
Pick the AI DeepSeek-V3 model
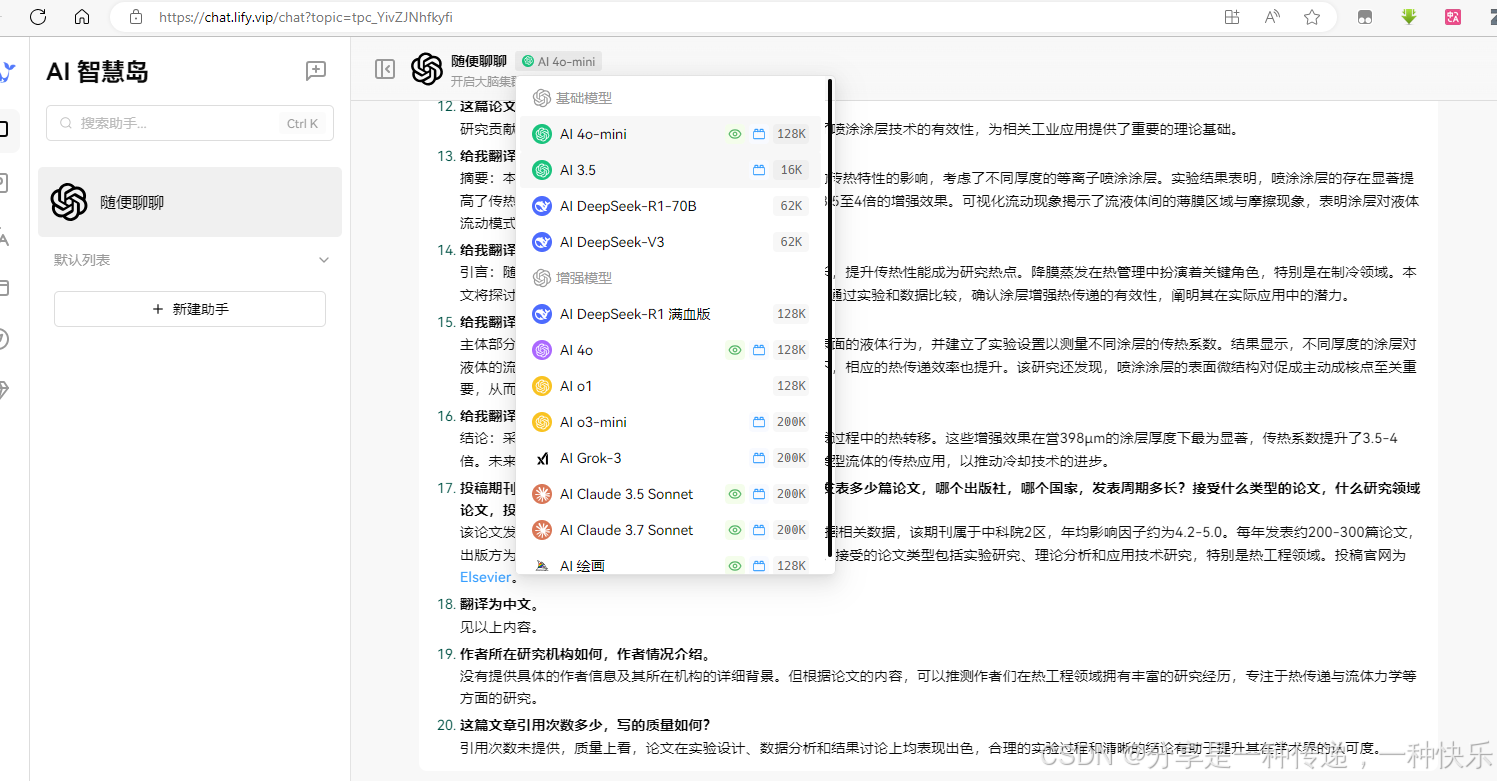670,242
